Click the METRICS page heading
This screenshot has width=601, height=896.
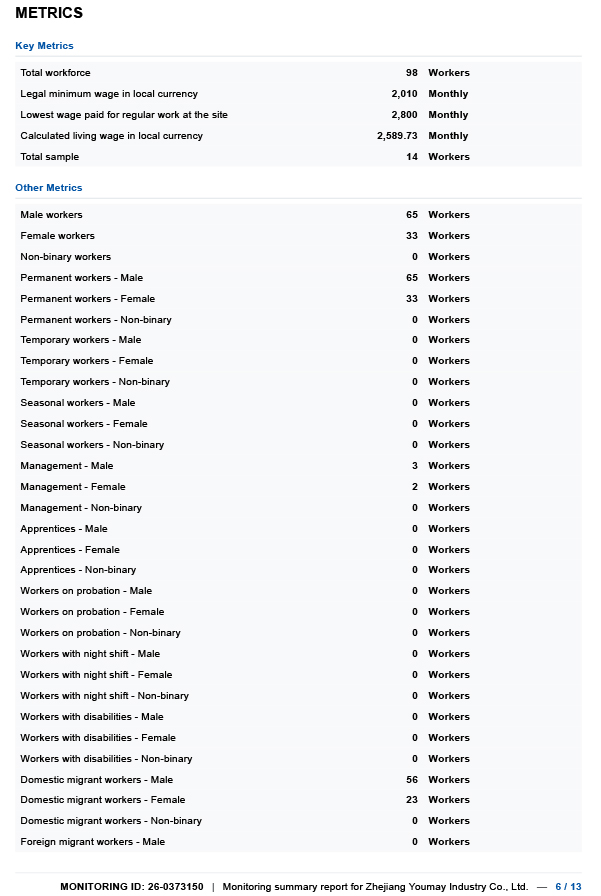(49, 14)
